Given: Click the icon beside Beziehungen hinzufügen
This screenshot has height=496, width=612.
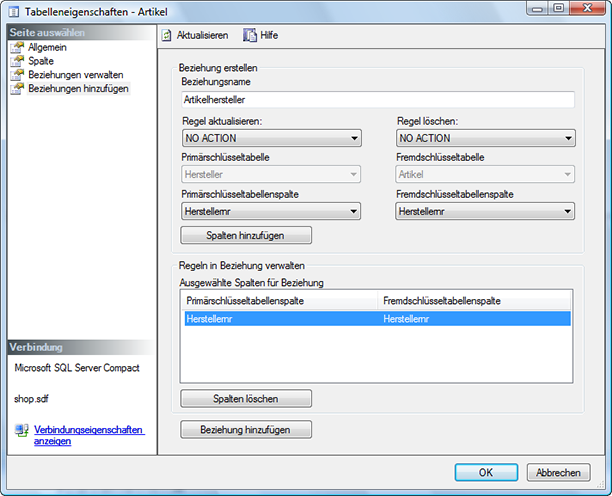Looking at the screenshot, I should [x=17, y=89].
